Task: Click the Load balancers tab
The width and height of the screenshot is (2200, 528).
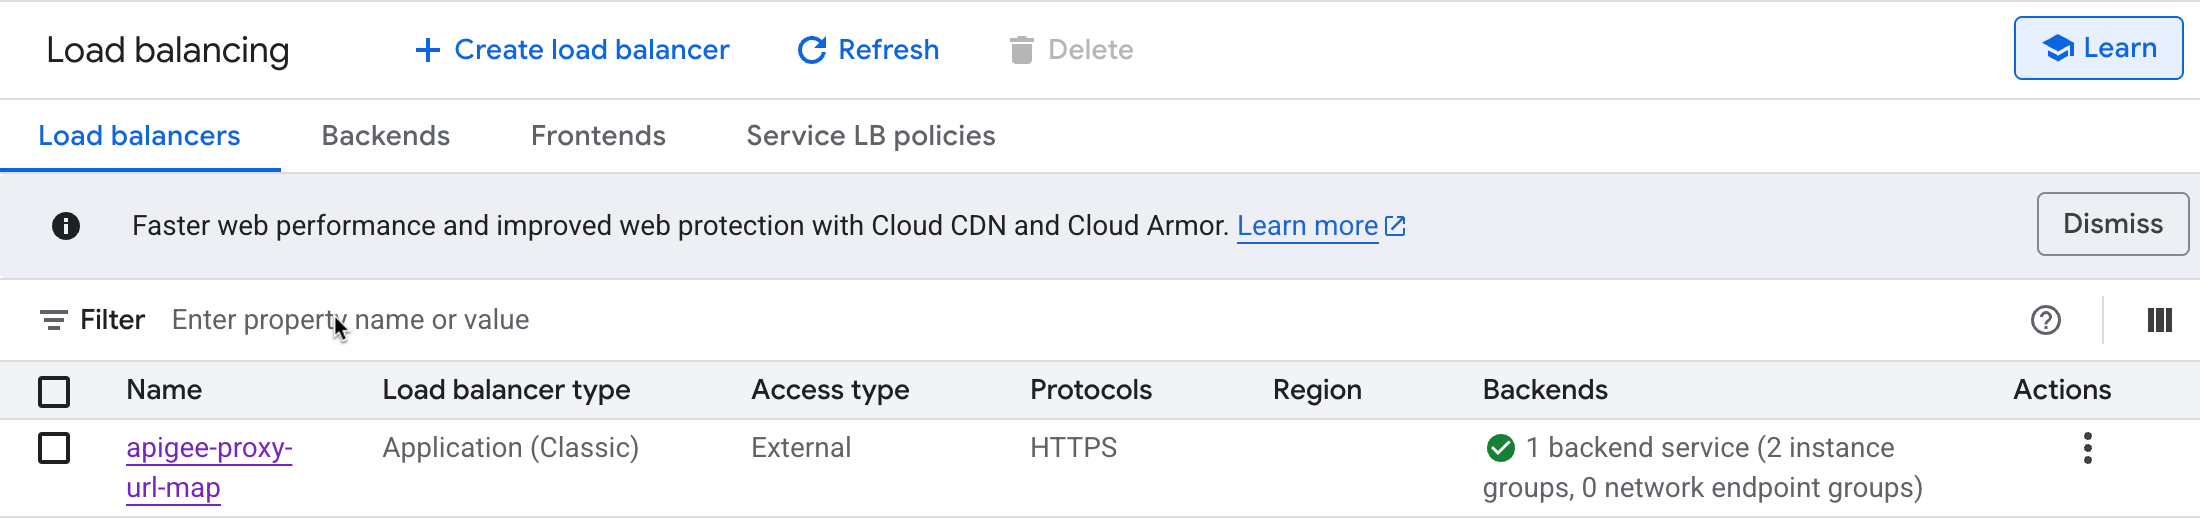Action: [139, 136]
